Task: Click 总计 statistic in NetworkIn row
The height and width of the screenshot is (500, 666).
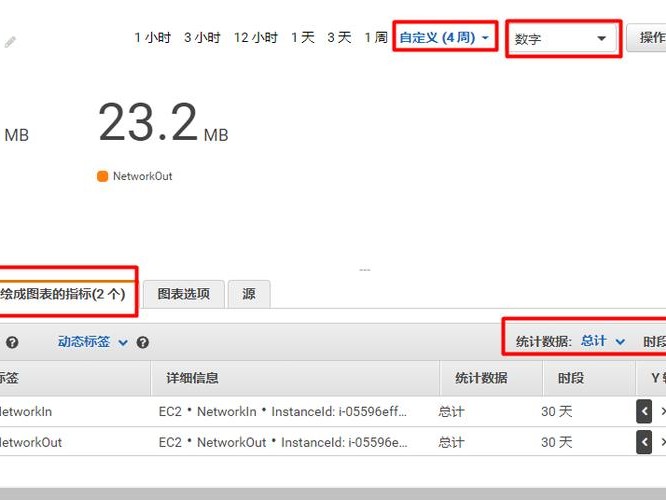Action: pyautogui.click(x=452, y=412)
